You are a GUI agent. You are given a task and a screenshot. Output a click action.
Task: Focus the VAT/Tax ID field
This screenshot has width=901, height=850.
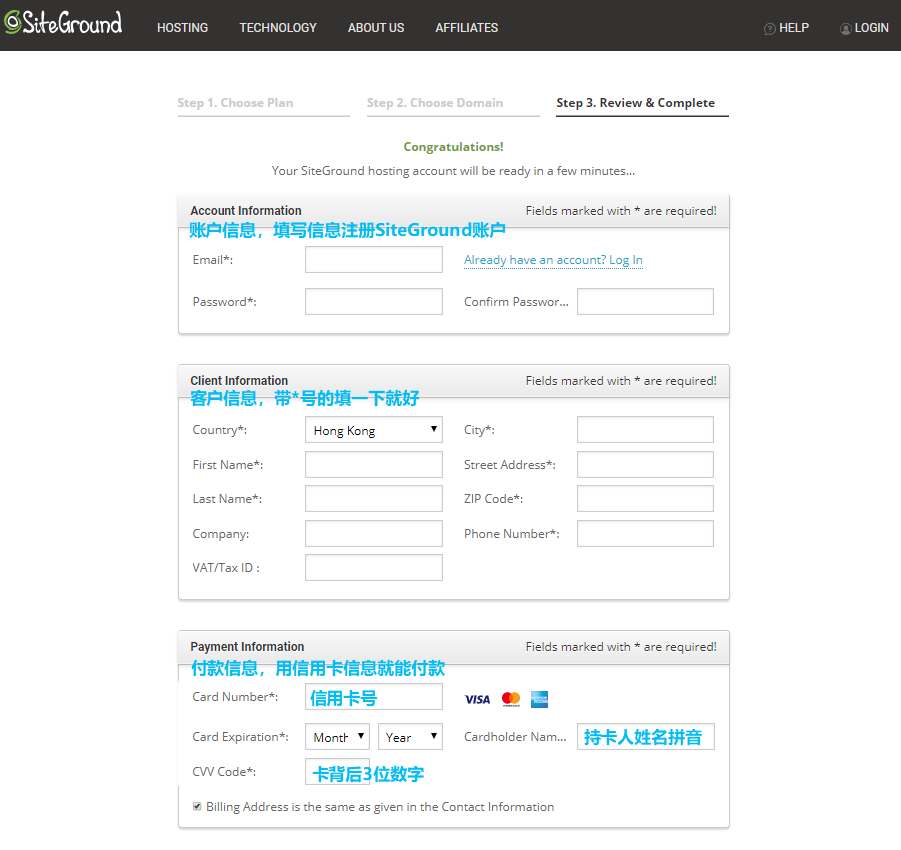[x=374, y=568]
